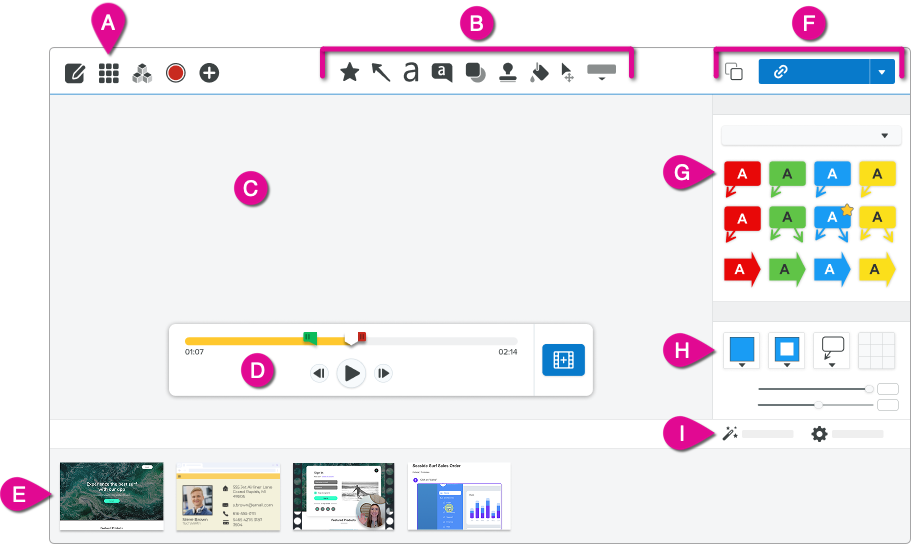Choose the red arrow-shaped callout style
Image resolution: width=913 pixels, height=544 pixels.
point(742,269)
